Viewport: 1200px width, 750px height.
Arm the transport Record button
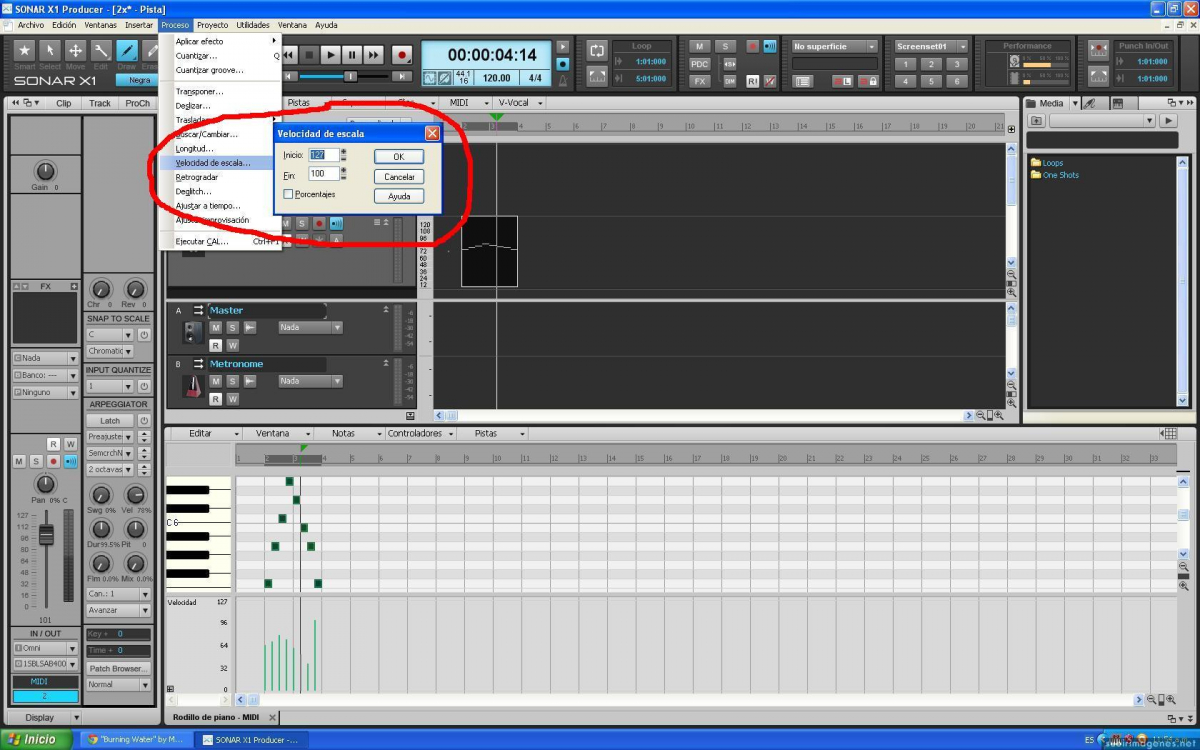402,55
